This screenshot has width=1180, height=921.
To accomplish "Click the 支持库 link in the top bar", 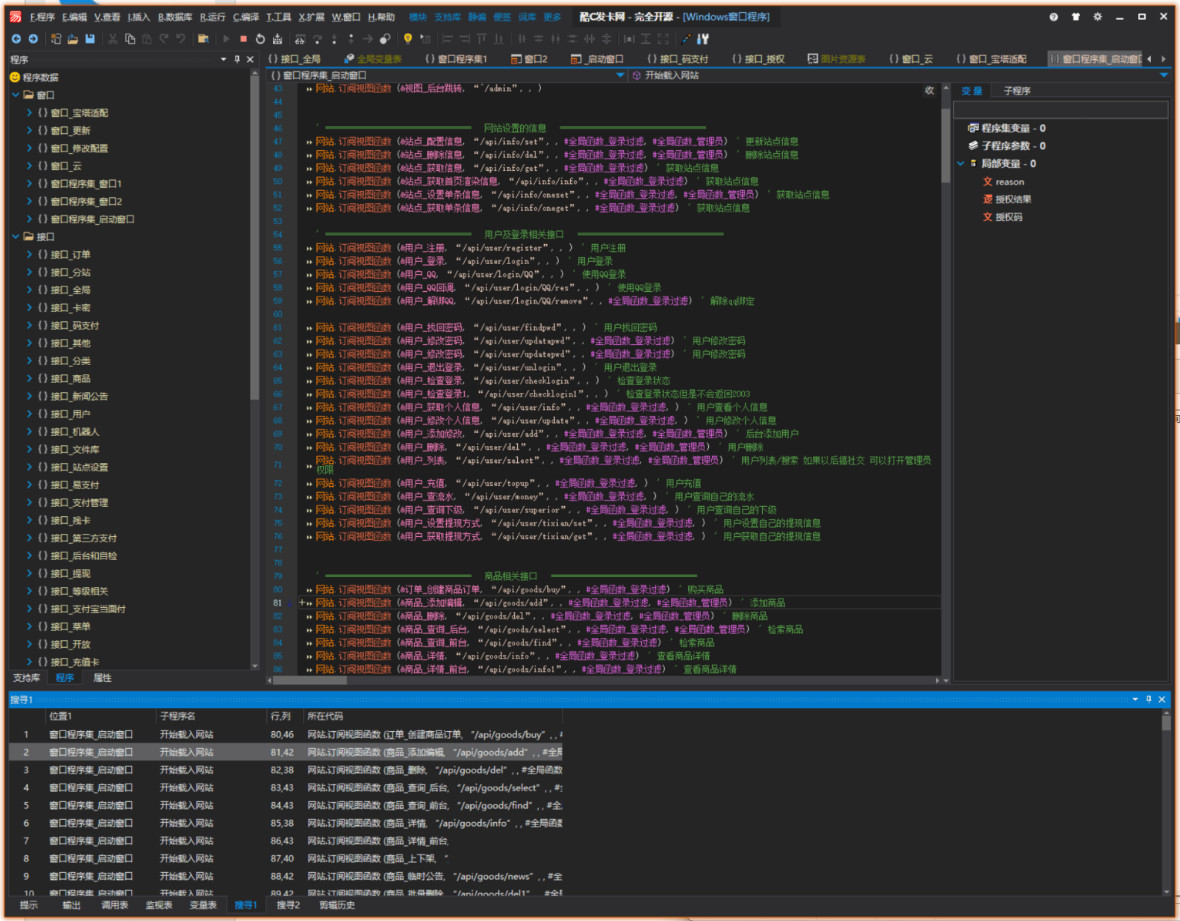I will [x=448, y=17].
